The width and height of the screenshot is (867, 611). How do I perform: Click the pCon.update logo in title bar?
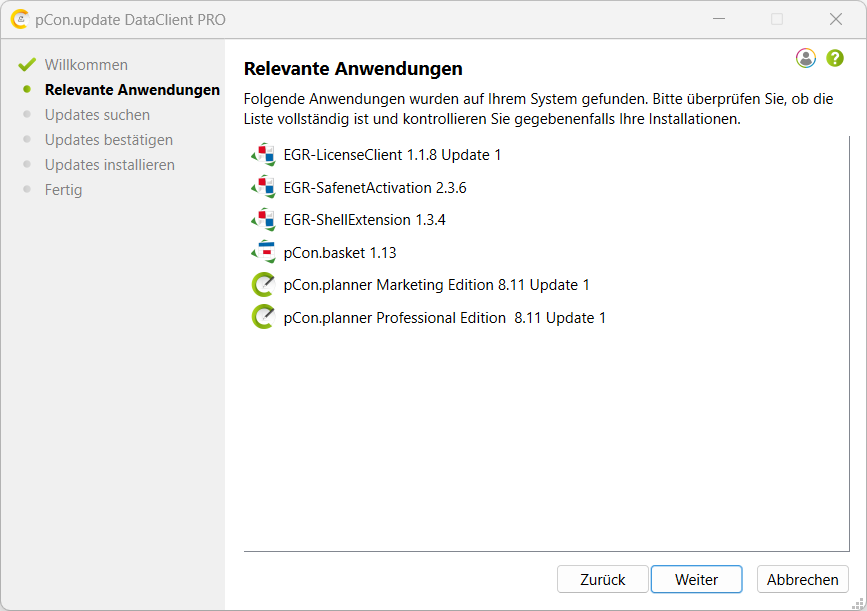[x=20, y=19]
